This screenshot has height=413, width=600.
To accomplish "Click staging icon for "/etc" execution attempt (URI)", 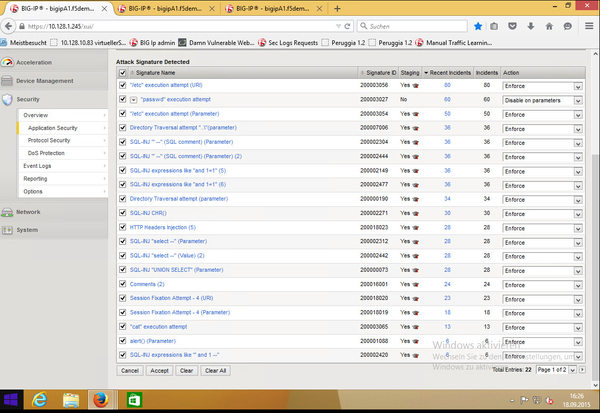I will [416, 85].
